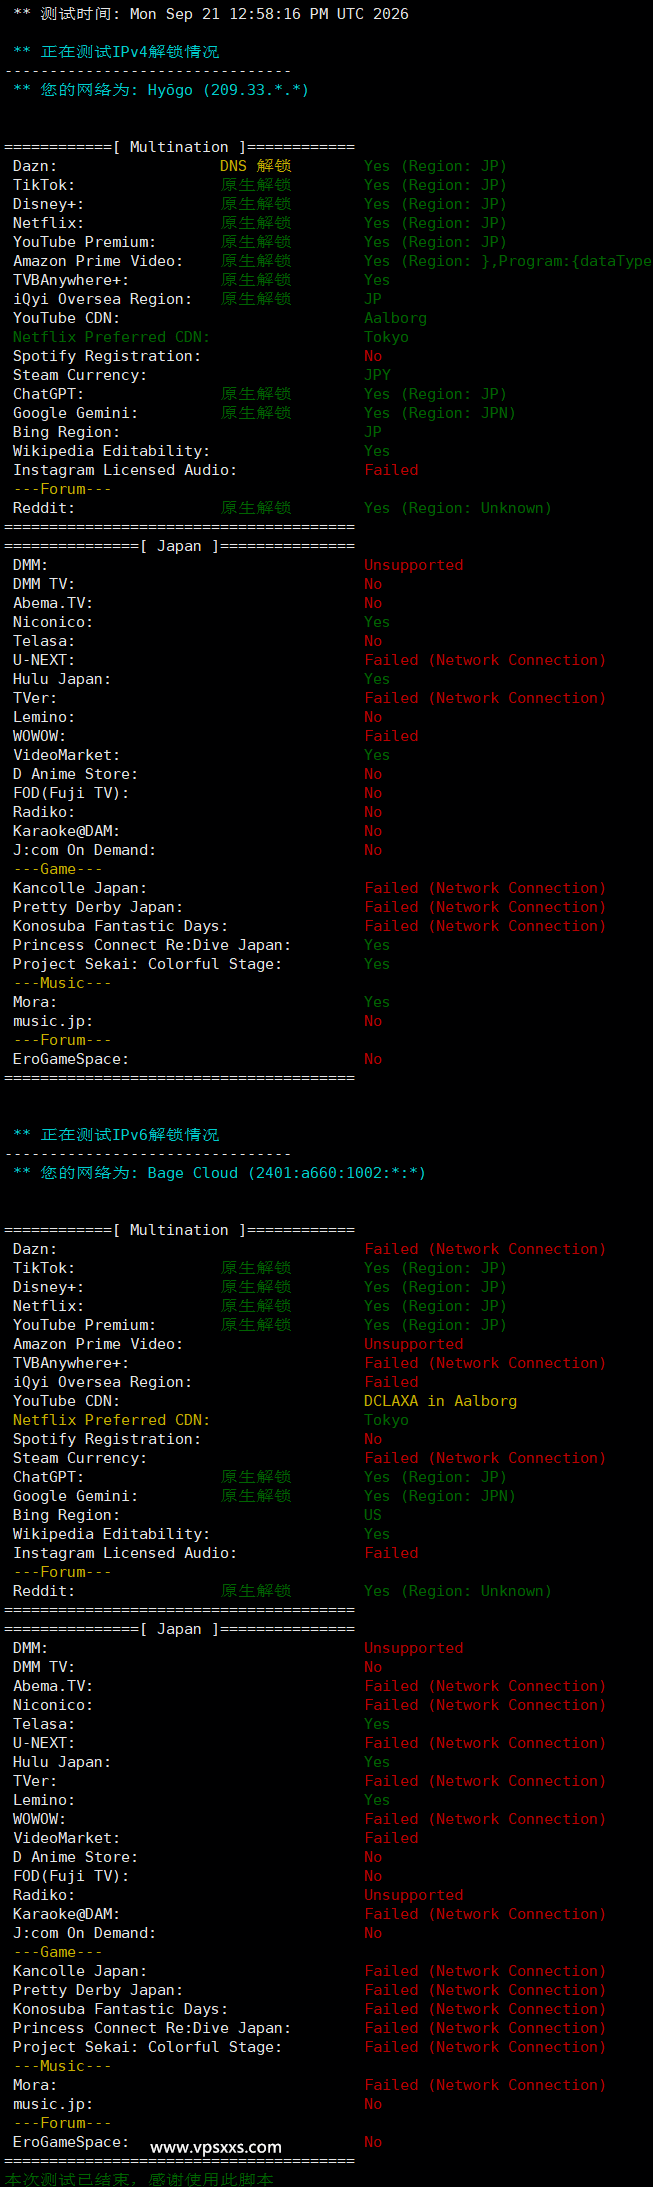Click IPv4 Instagram Licensed Audio result "Failed"

point(391,470)
